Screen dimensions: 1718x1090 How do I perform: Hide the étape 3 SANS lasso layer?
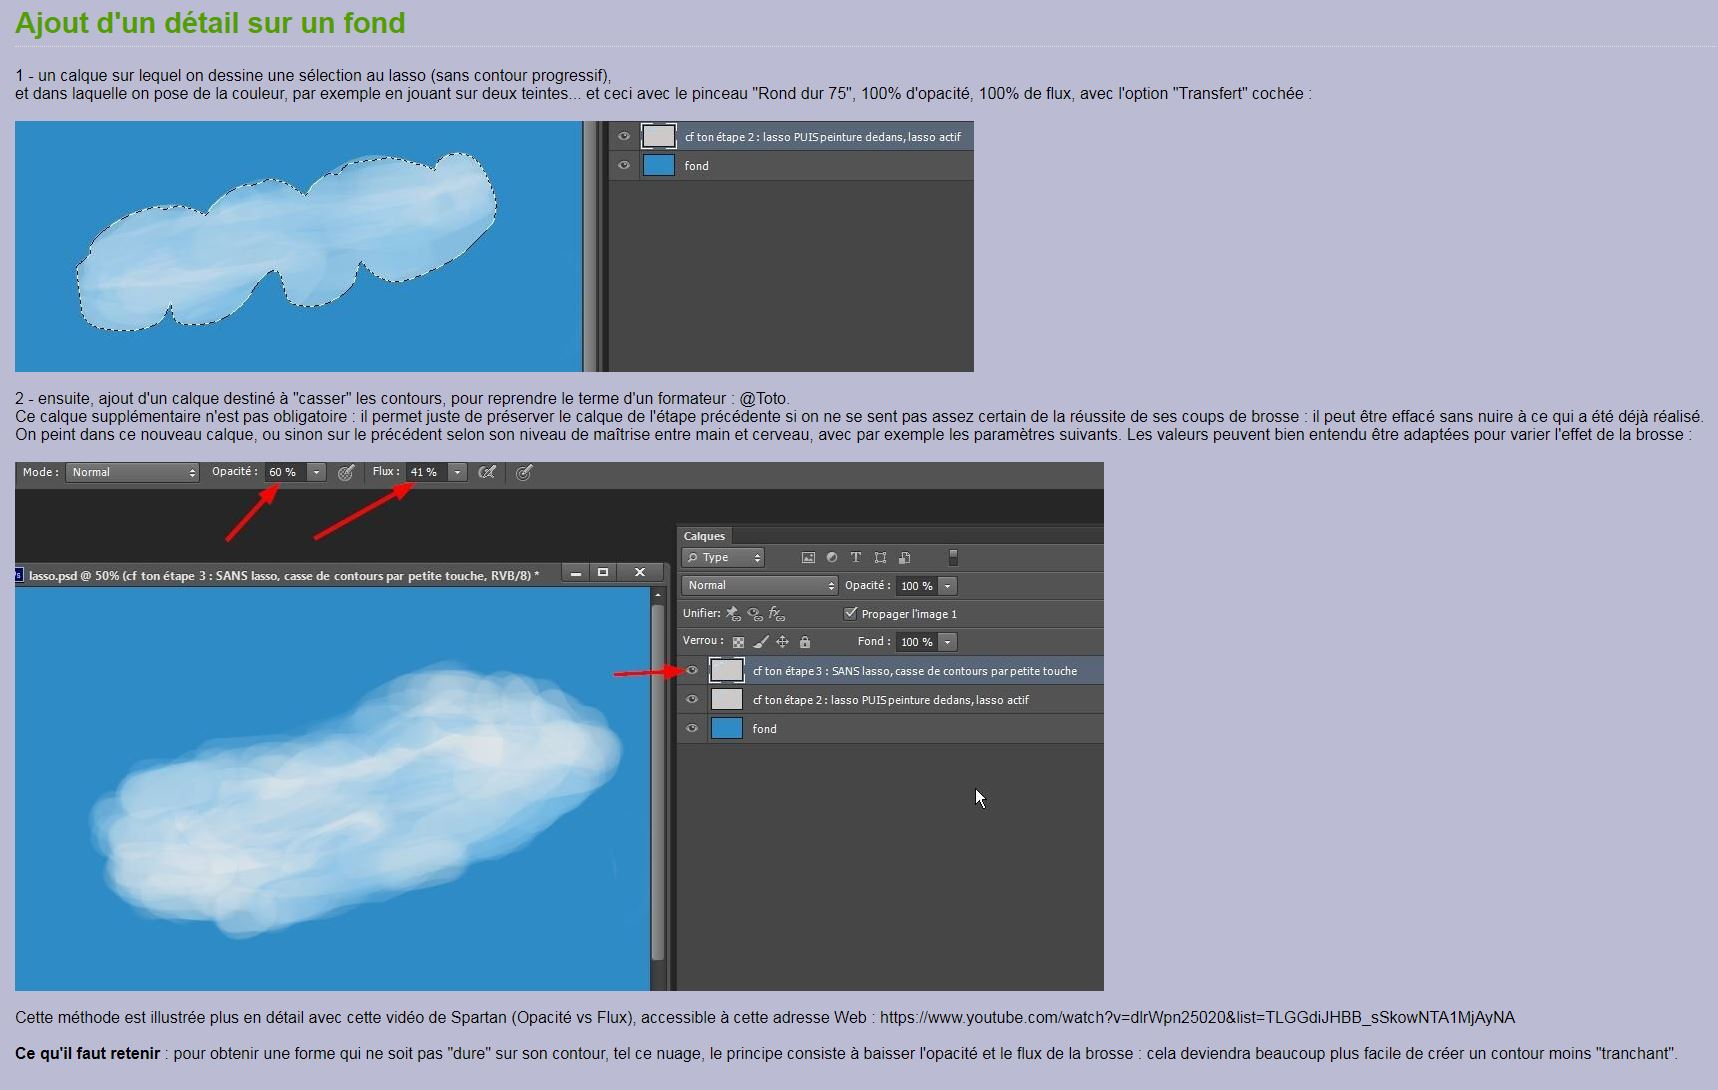(691, 671)
